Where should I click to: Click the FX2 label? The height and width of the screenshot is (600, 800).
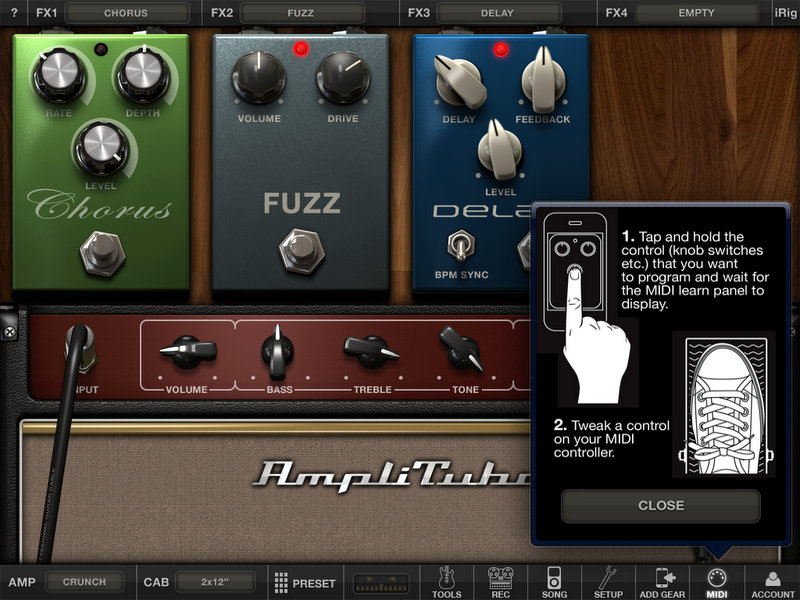click(222, 12)
